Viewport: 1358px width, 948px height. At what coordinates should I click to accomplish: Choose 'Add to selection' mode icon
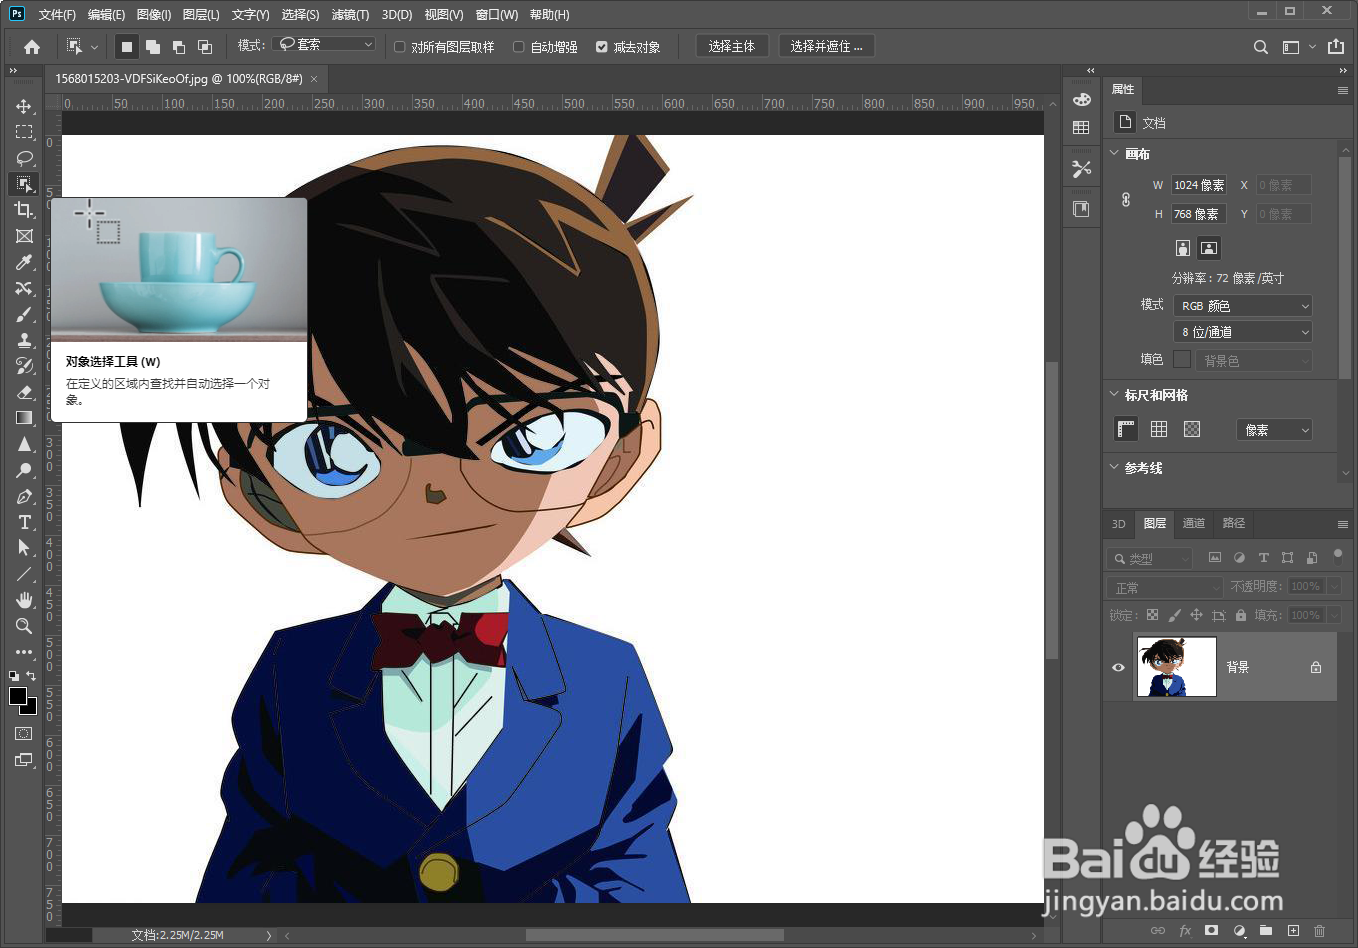click(153, 46)
